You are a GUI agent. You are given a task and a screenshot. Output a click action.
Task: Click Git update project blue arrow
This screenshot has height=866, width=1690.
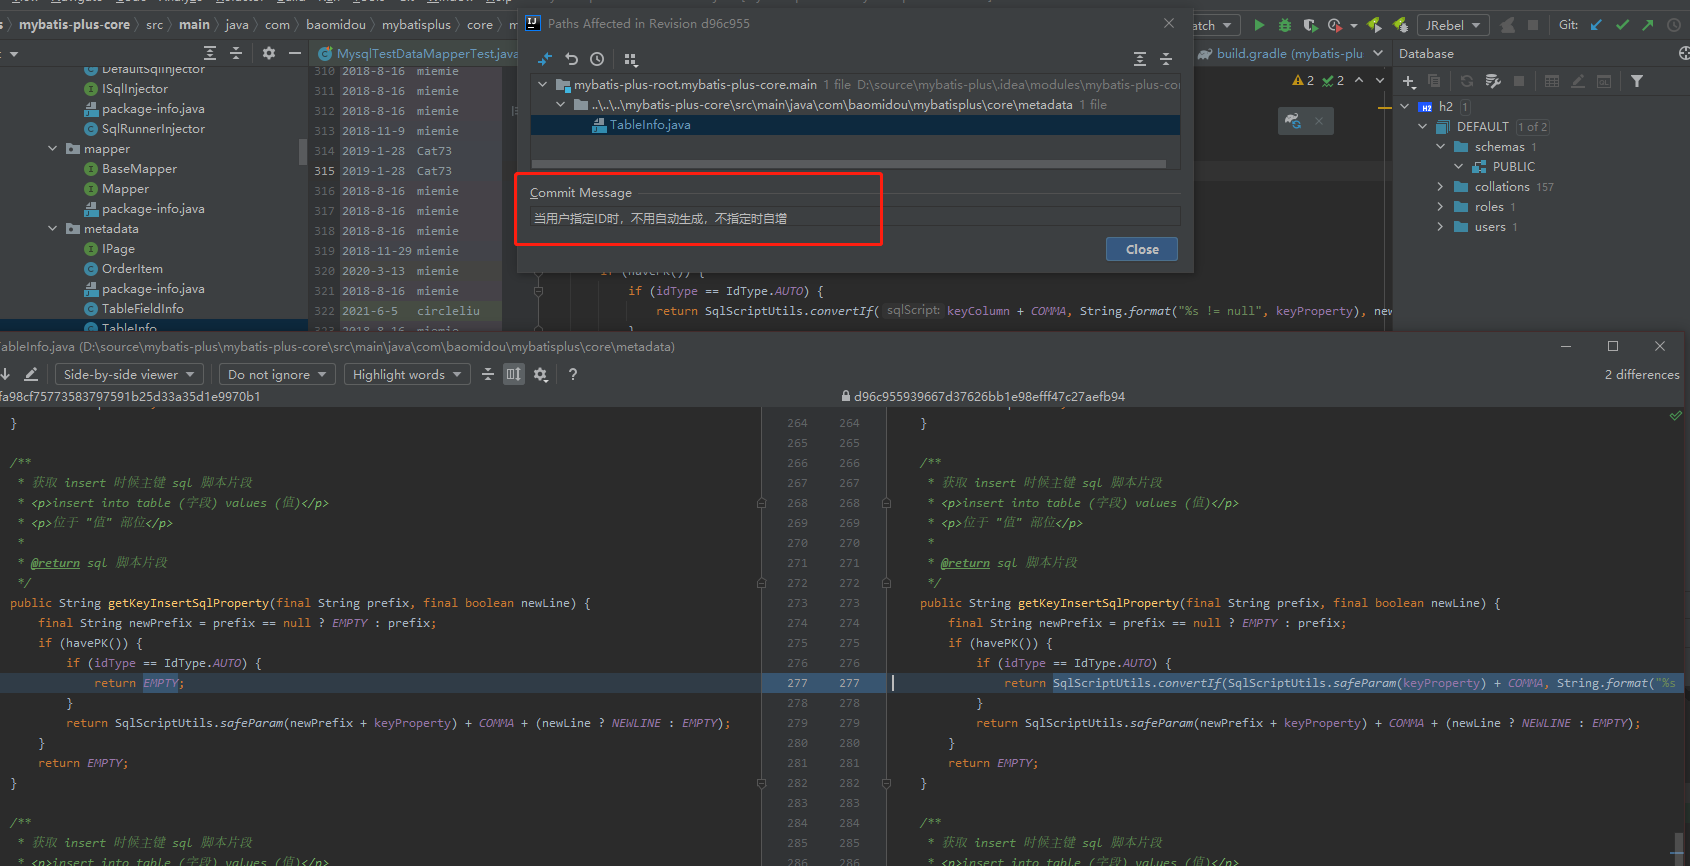click(x=1596, y=25)
